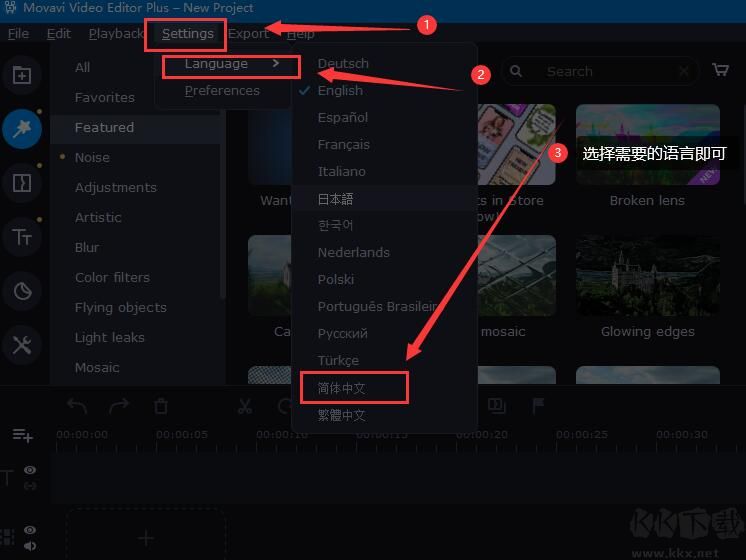Select Français language

coord(344,145)
